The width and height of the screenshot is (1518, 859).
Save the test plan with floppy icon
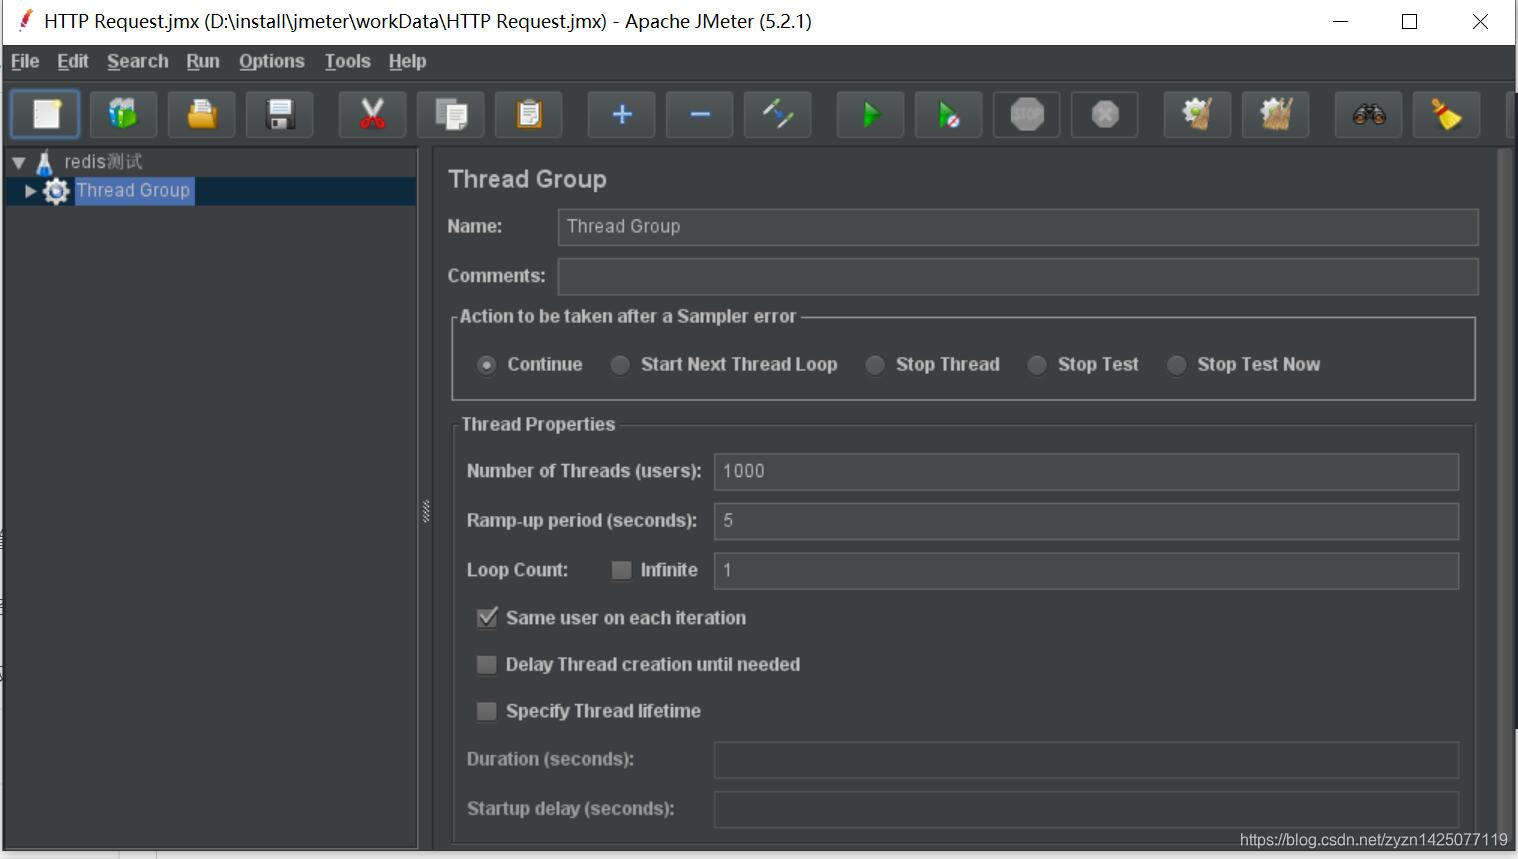[279, 114]
